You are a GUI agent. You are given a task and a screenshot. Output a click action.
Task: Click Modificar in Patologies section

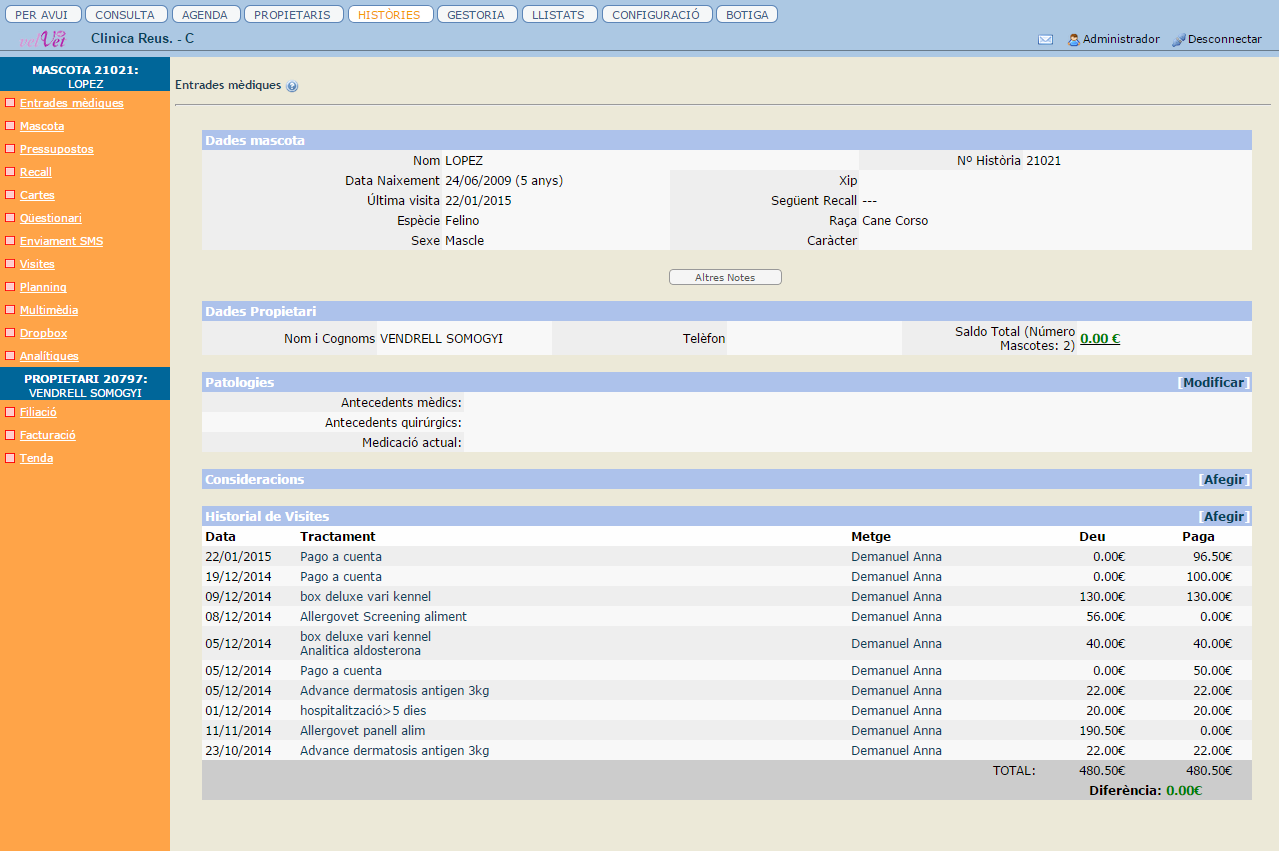click(x=1213, y=382)
